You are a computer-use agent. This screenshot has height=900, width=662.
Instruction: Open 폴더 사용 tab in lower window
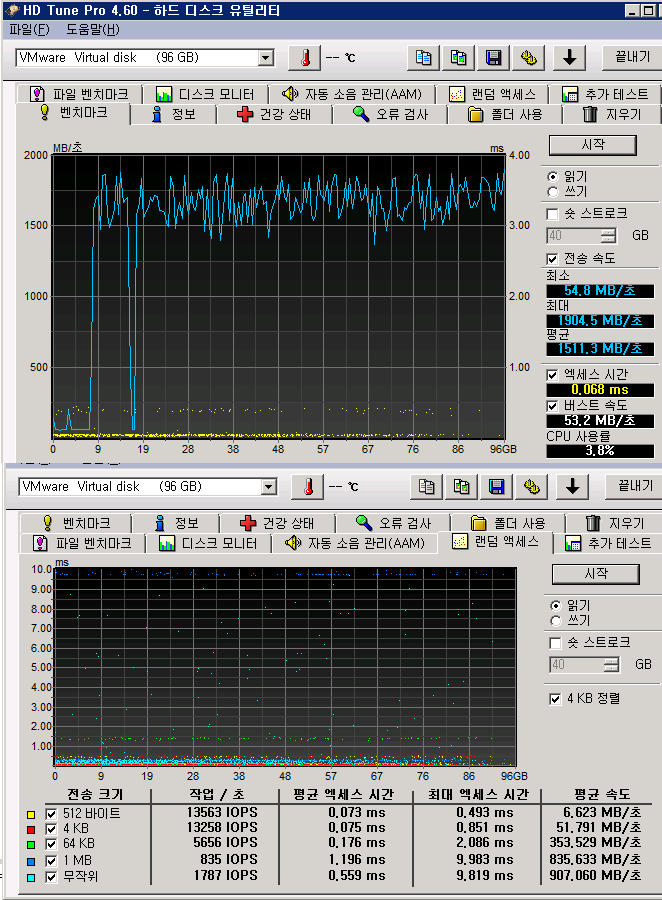tap(508, 523)
